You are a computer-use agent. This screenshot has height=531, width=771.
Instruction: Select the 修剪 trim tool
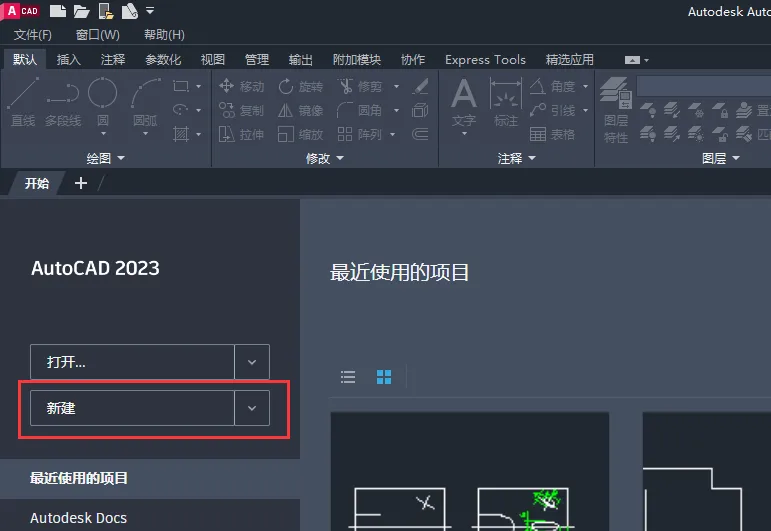point(360,86)
